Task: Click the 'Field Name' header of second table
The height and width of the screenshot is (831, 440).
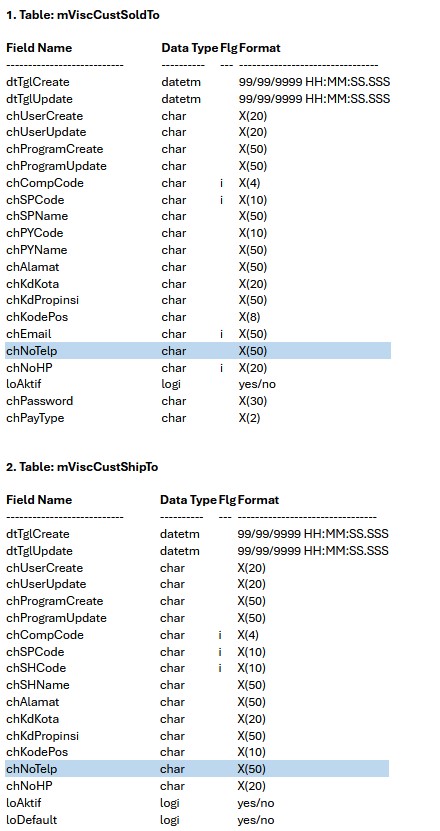Action: [x=39, y=500]
